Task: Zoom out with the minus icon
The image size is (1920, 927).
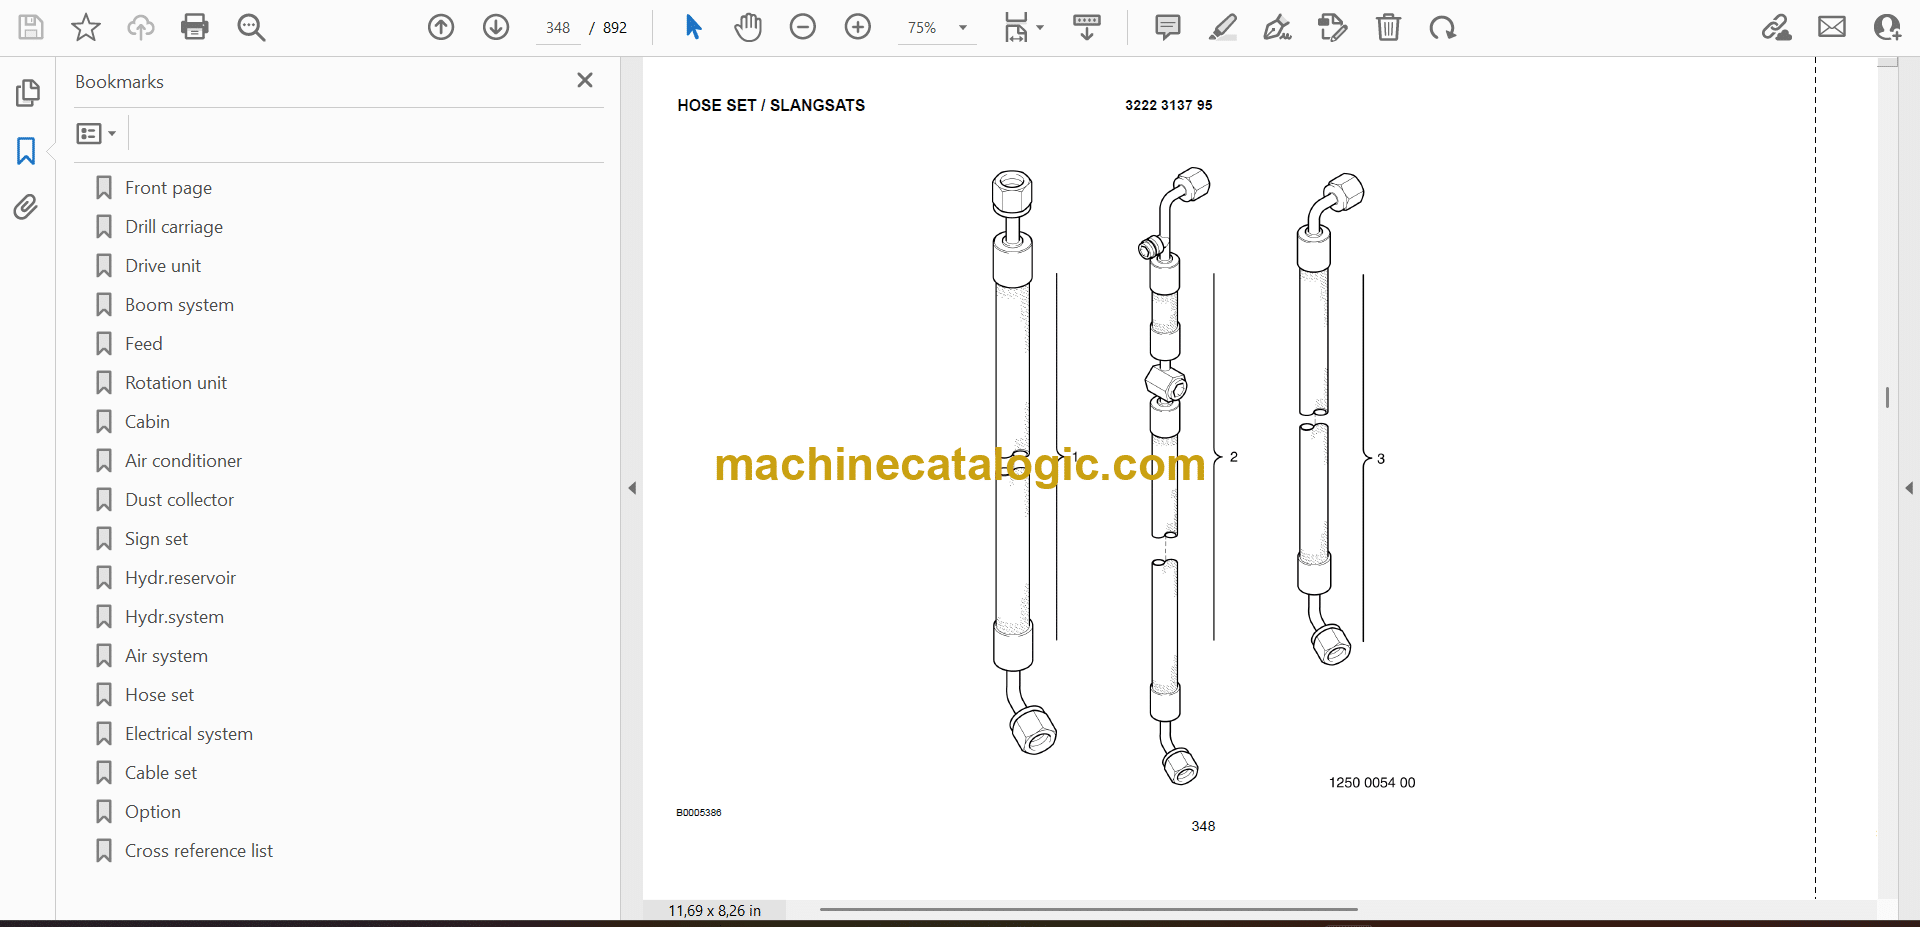Action: tap(803, 27)
